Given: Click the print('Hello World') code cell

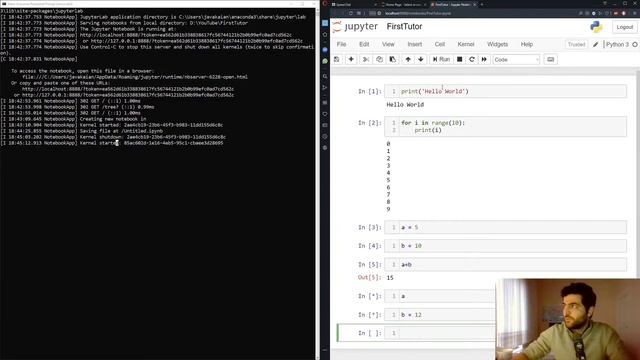Looking at the screenshot, I should coord(505,91).
